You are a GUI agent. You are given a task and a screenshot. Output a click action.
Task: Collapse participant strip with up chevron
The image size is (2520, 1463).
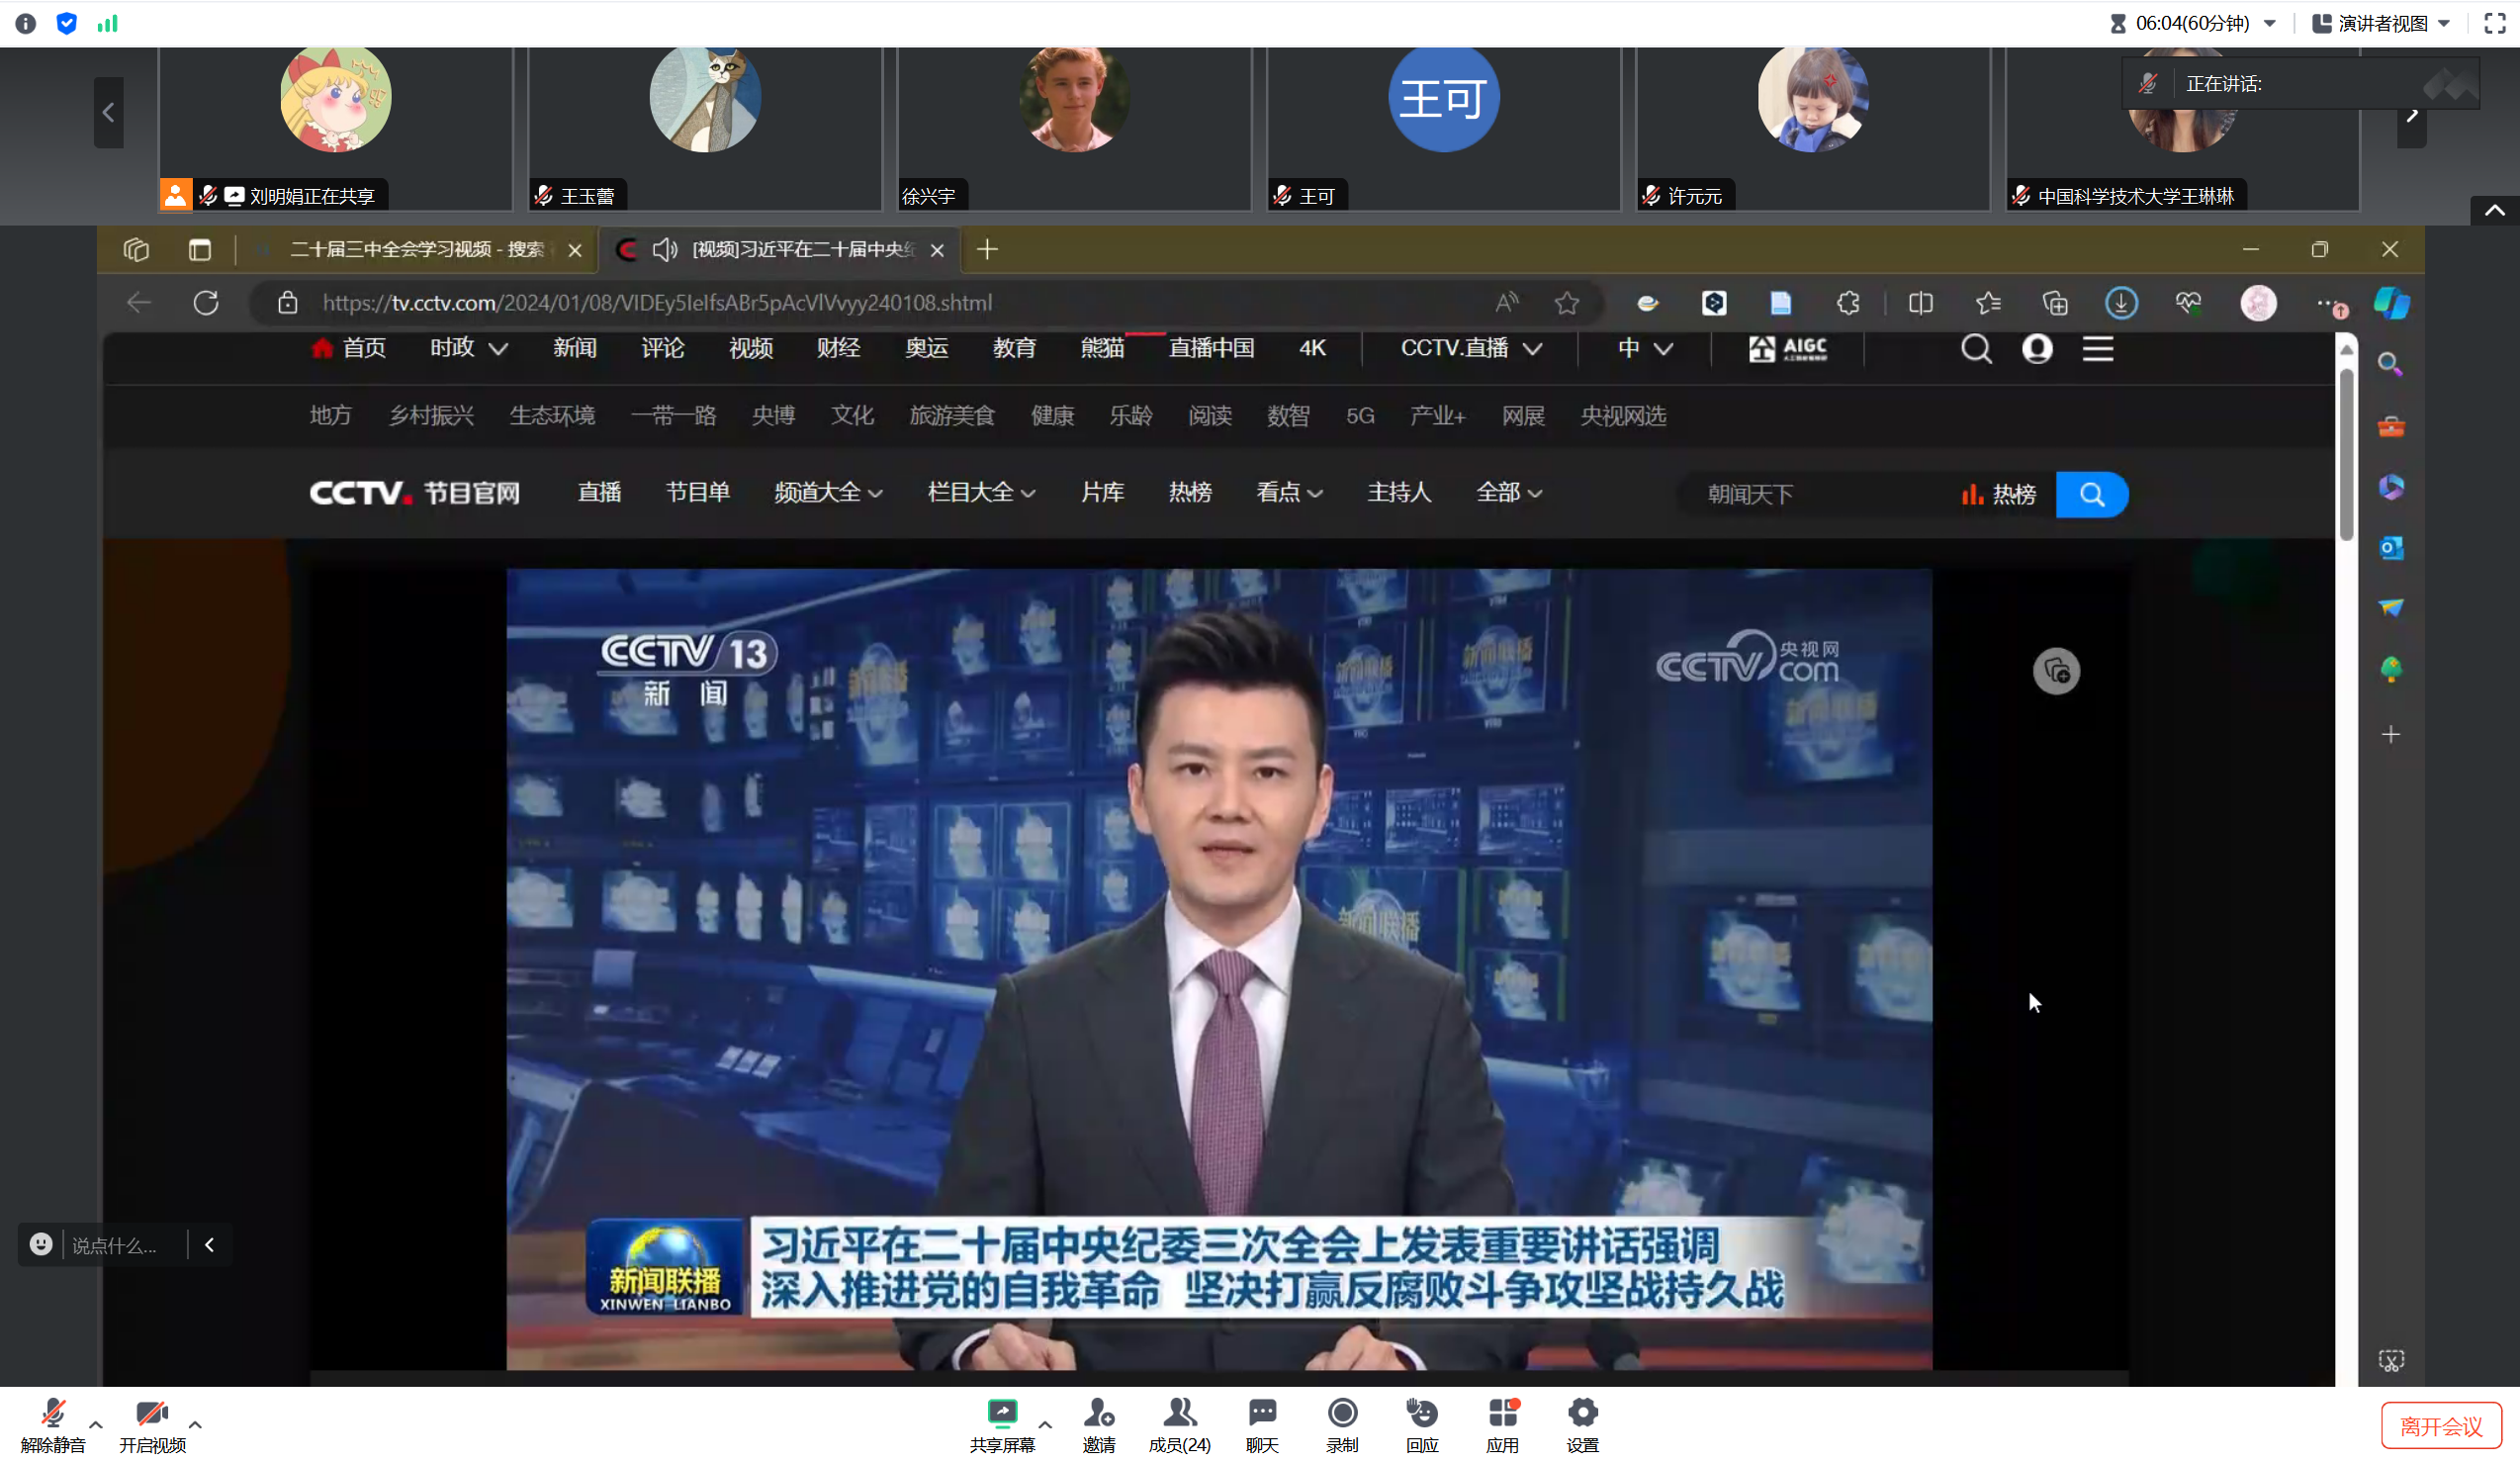tap(2494, 210)
